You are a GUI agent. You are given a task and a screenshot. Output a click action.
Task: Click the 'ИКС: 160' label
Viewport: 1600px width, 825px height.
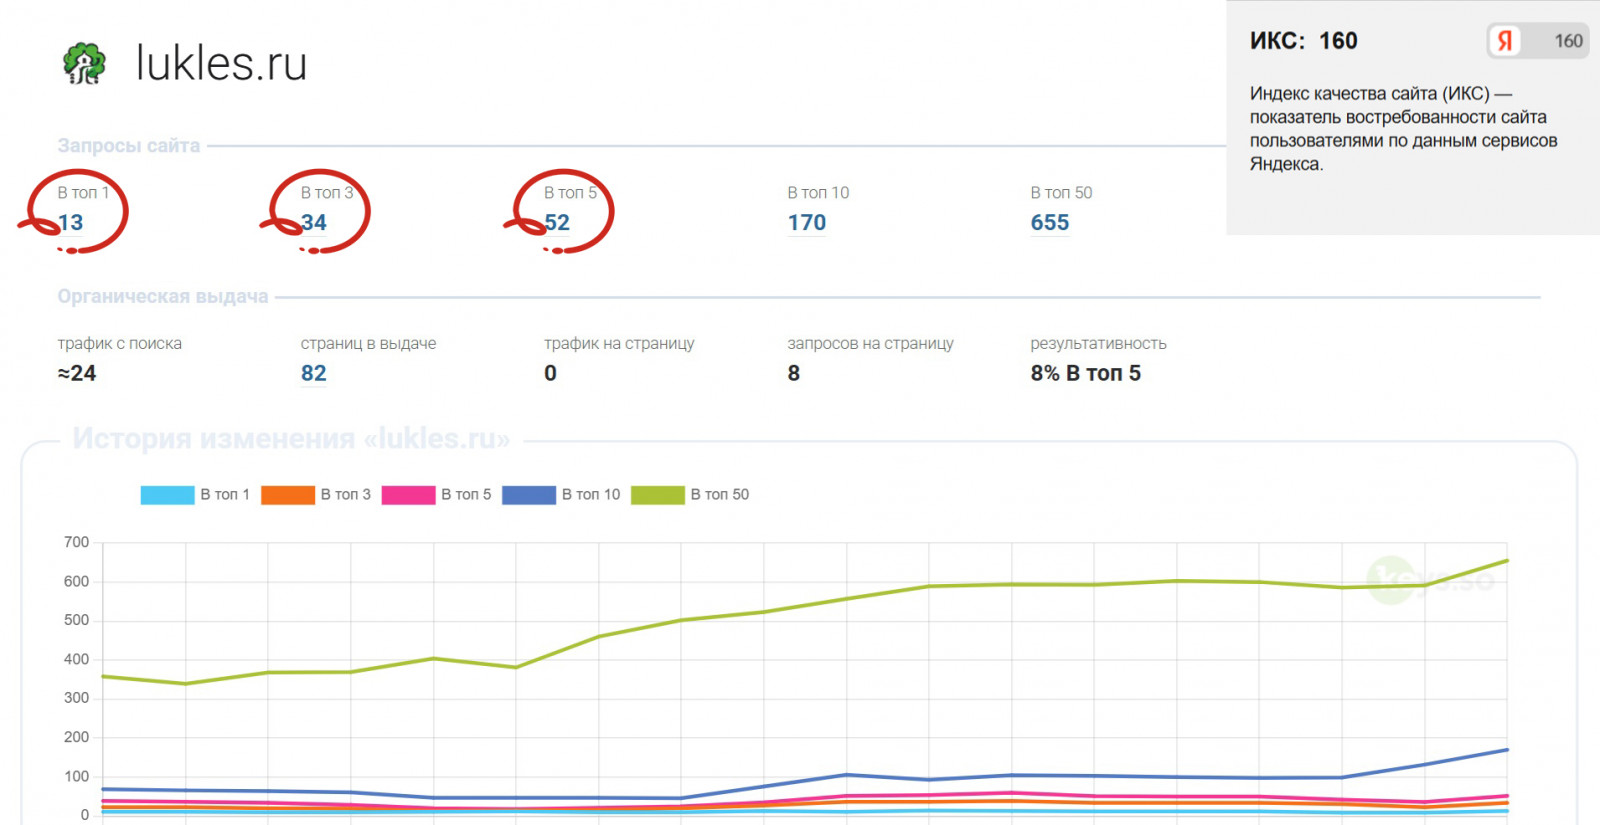tap(1304, 41)
